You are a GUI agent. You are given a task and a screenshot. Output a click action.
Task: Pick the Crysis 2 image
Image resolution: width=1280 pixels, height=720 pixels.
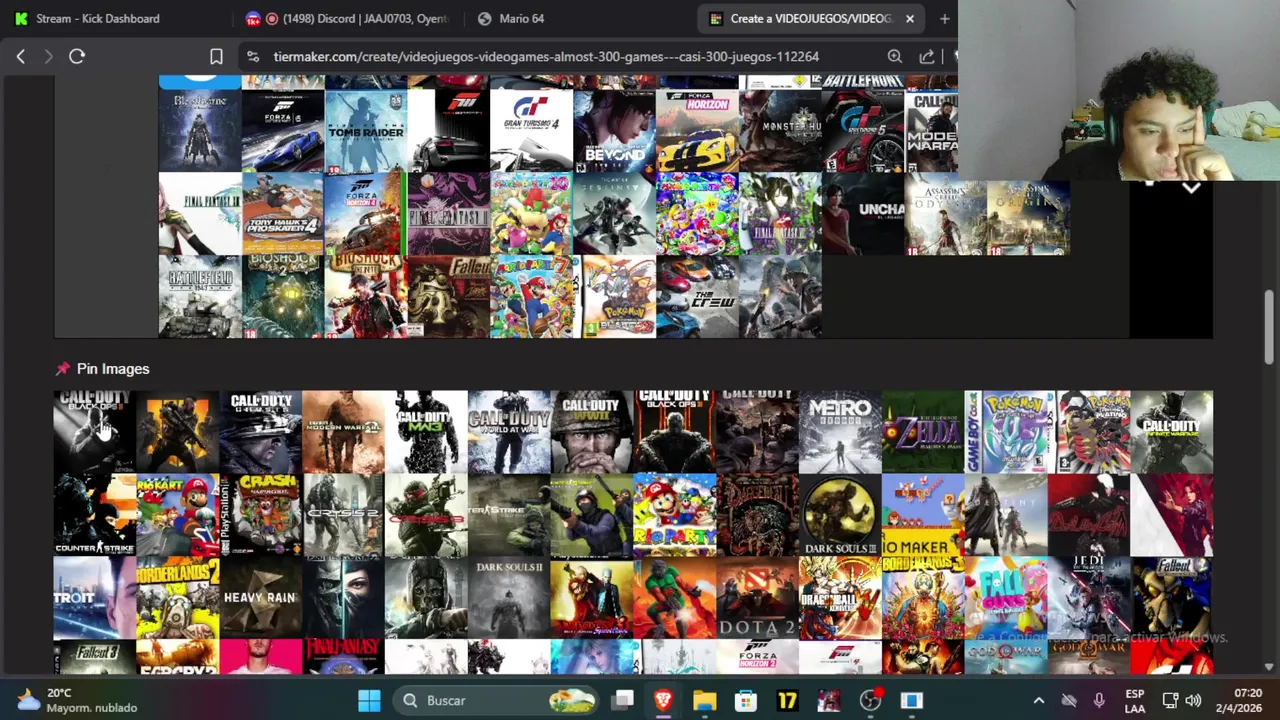343,515
